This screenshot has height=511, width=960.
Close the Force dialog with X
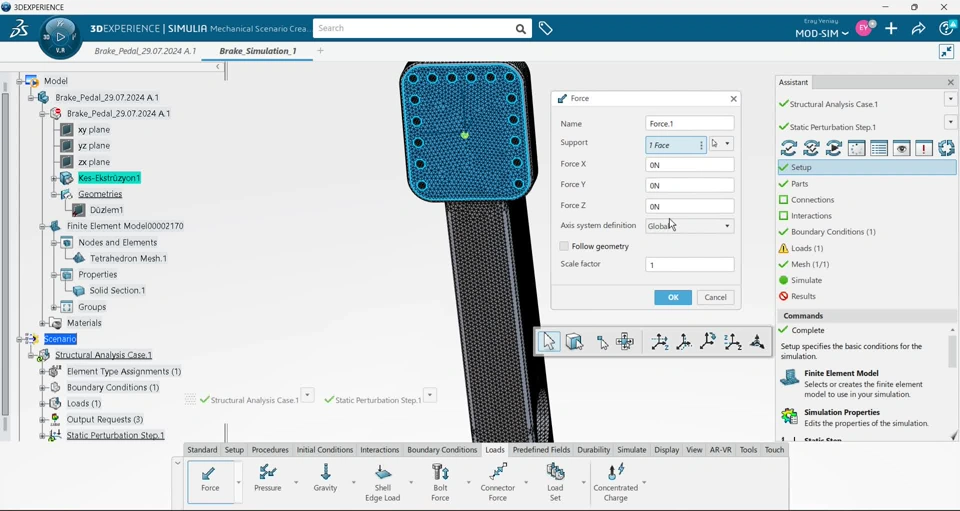733,99
